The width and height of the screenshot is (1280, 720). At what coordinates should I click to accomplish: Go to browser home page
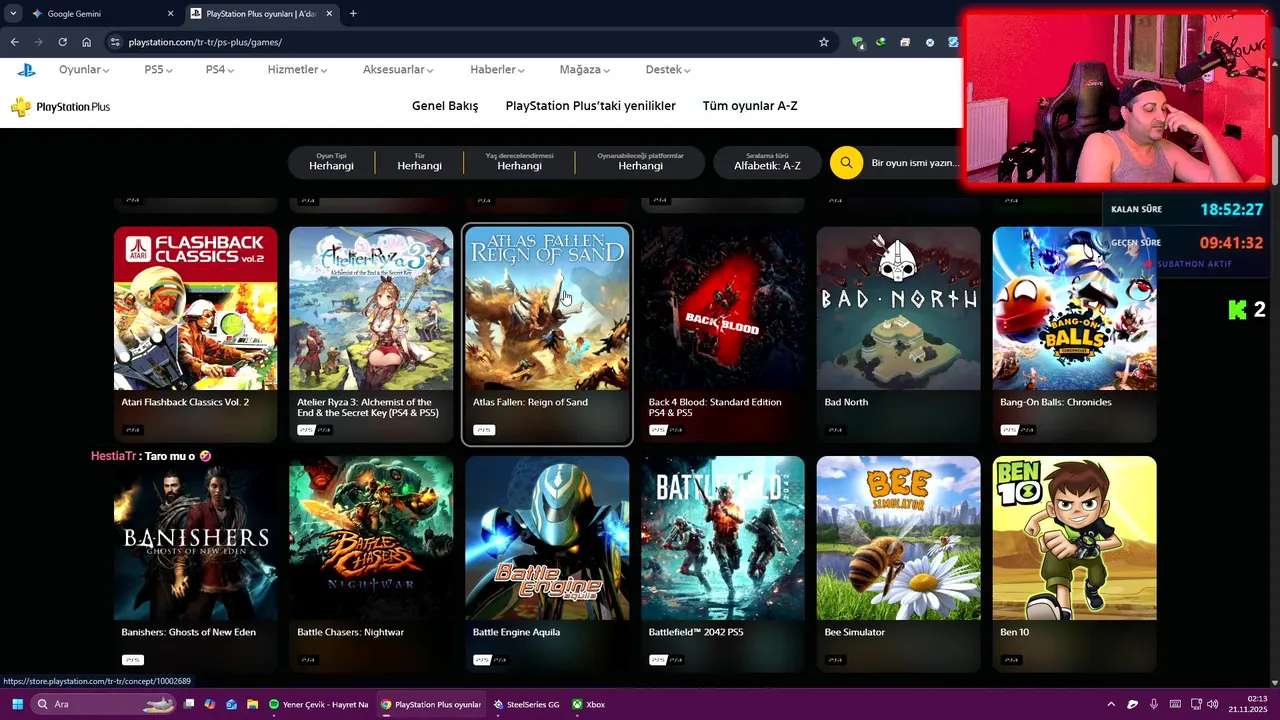coord(87,42)
